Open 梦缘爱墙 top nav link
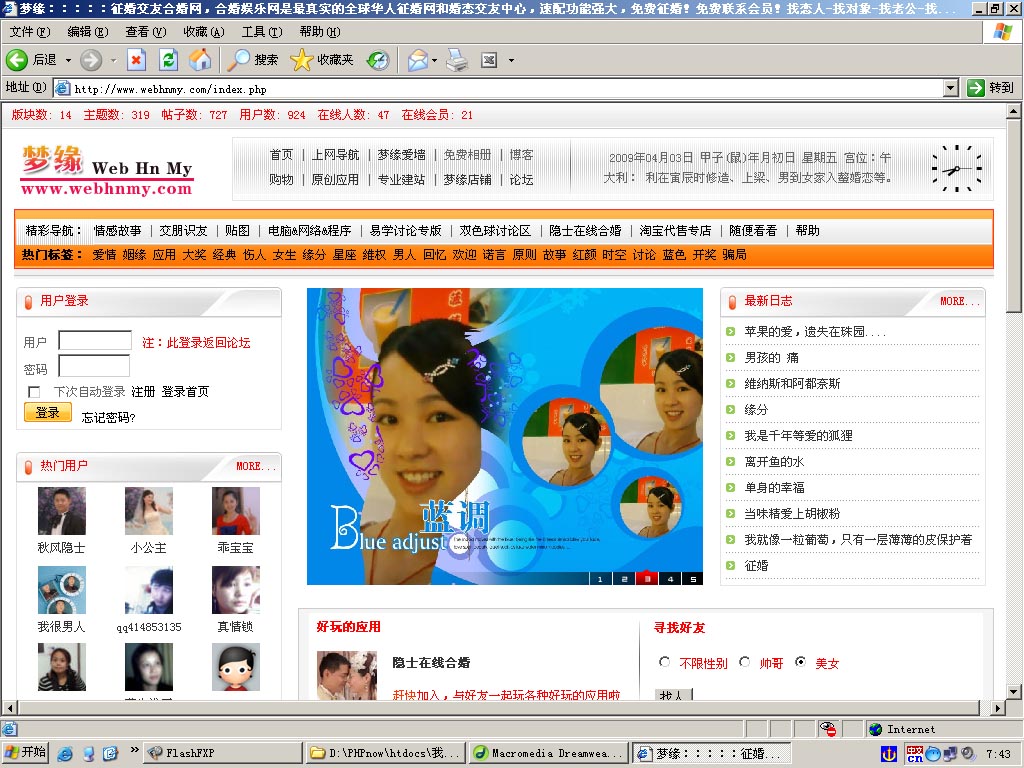Image resolution: width=1024 pixels, height=768 pixels. (x=401, y=155)
